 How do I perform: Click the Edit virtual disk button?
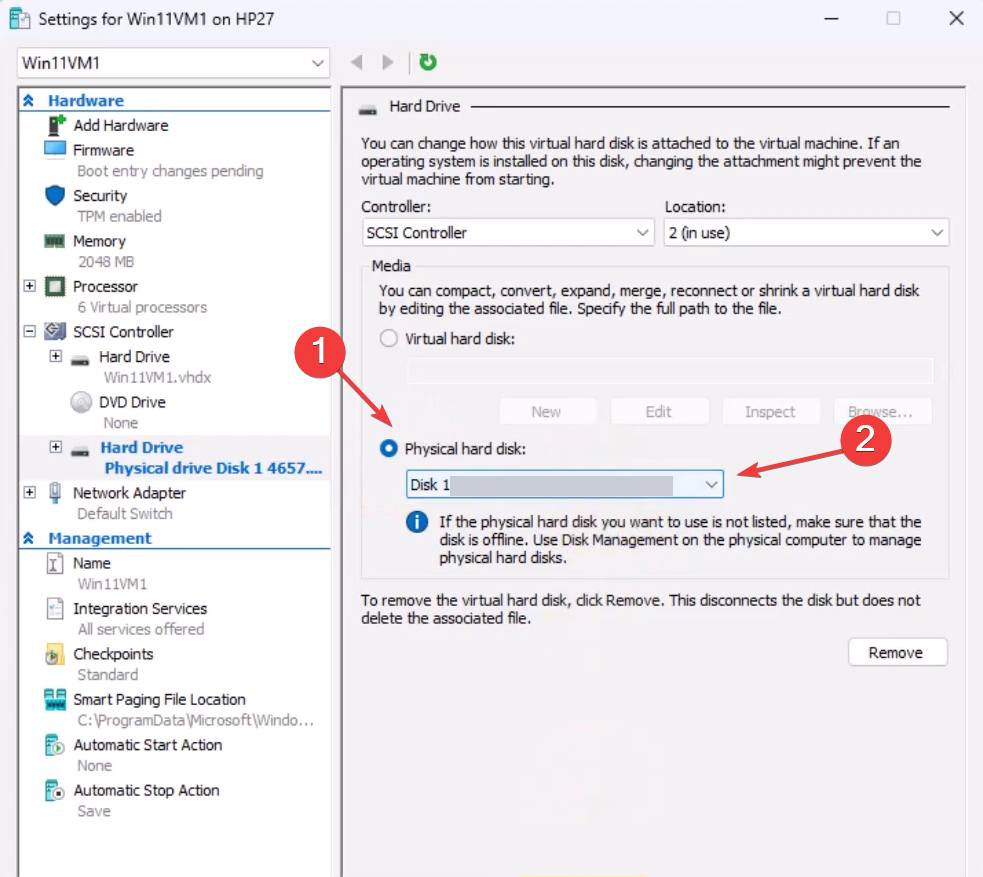click(x=659, y=411)
